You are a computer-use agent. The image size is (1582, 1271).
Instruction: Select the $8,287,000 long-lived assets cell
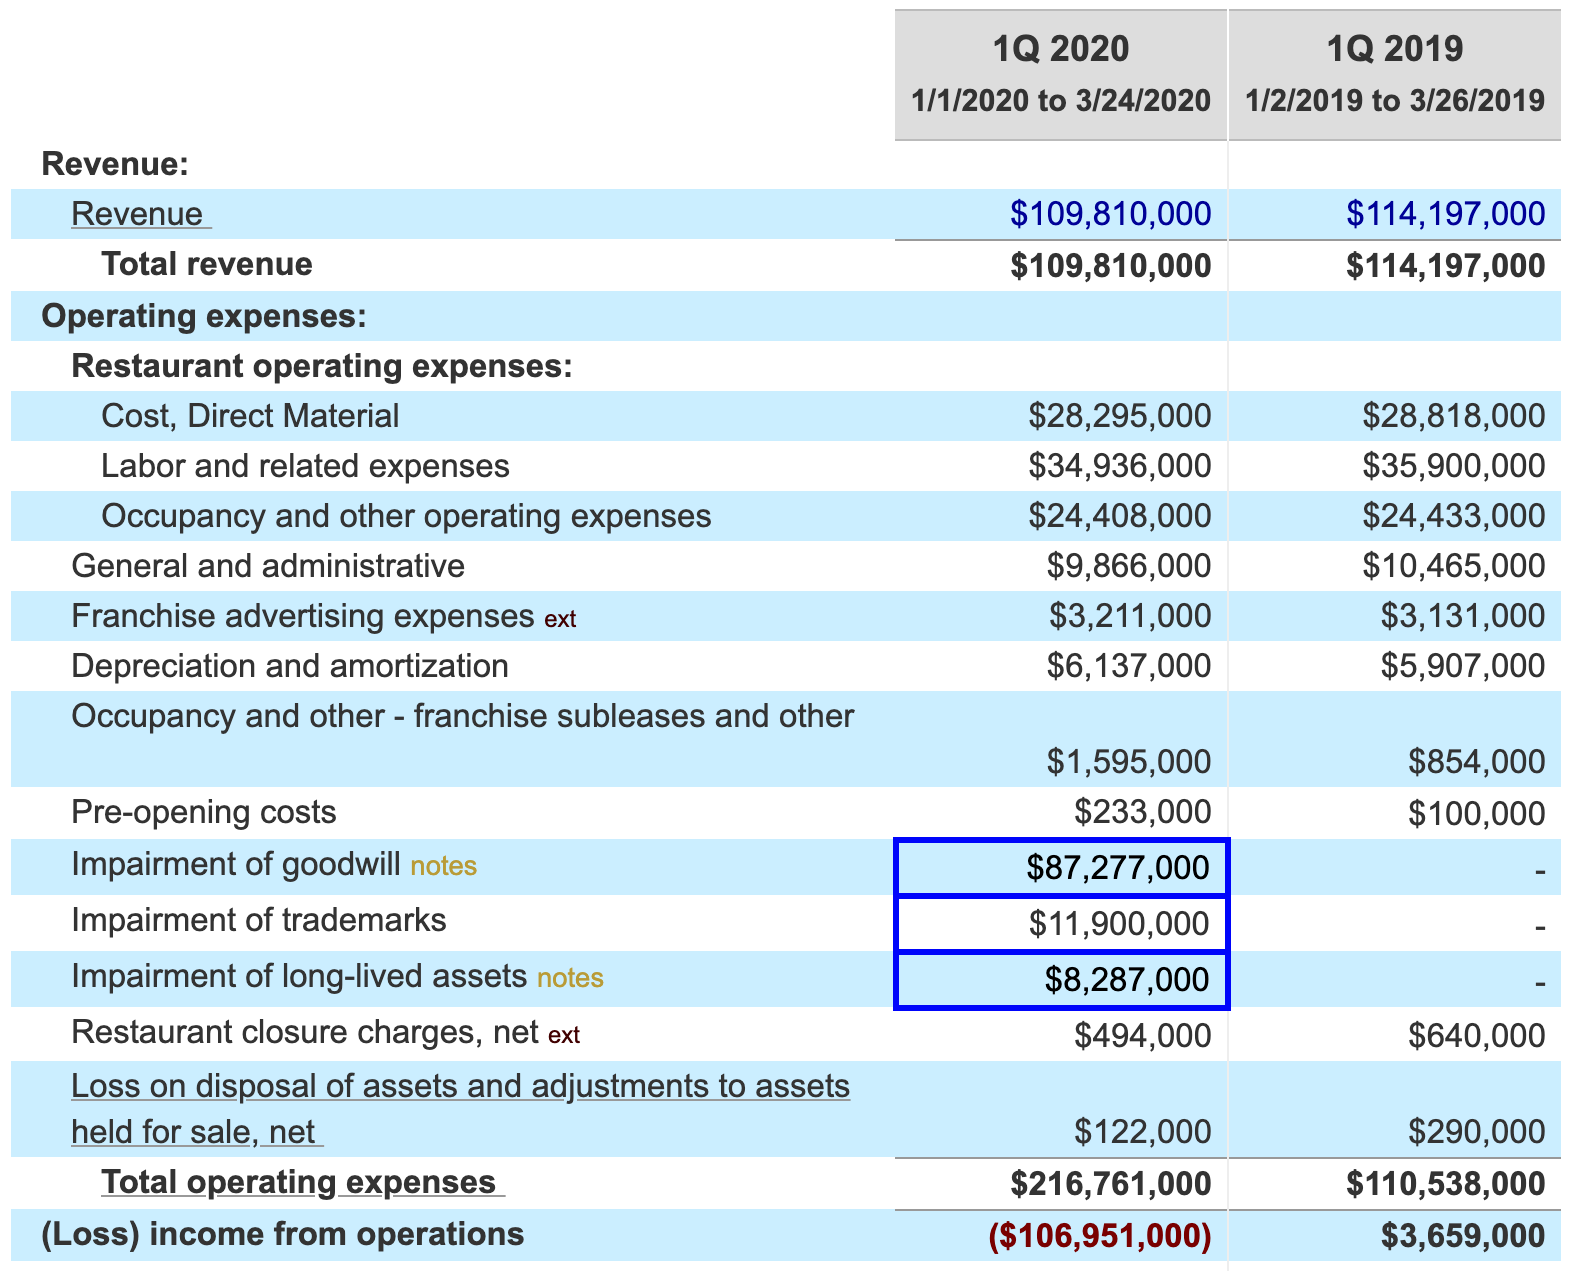(x=1062, y=979)
